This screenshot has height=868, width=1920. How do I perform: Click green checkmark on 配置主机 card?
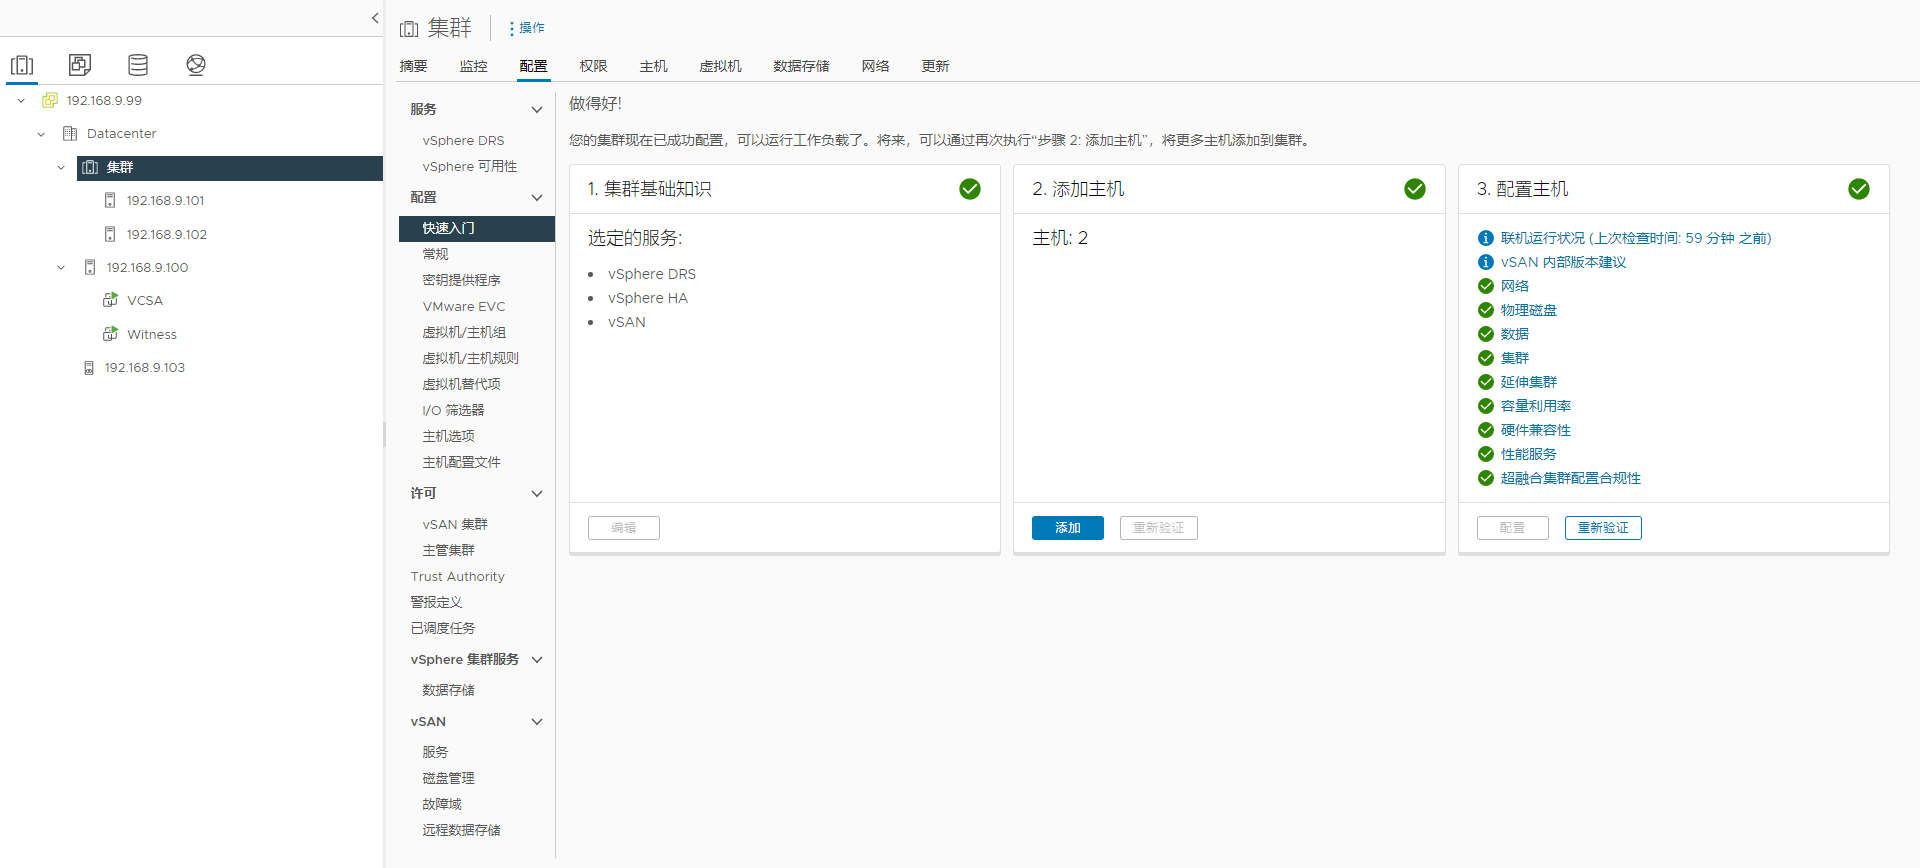[x=1859, y=189]
